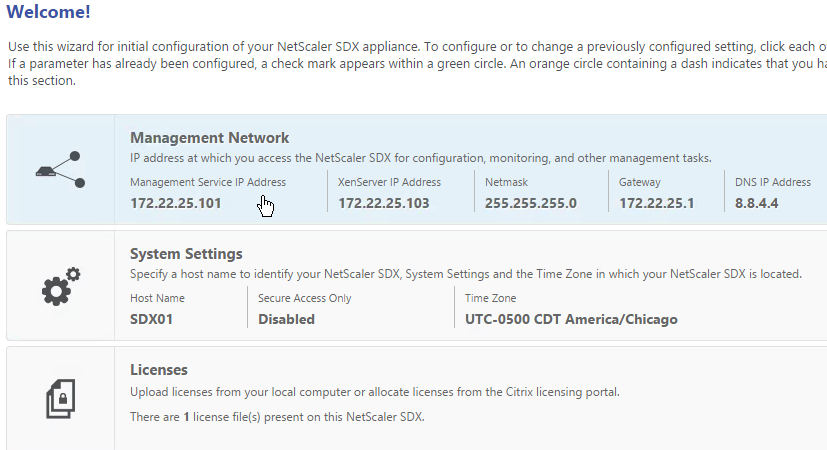This screenshot has width=827, height=450.
Task: Click the DNS IP Address 8.8.4.4
Action: click(x=756, y=203)
